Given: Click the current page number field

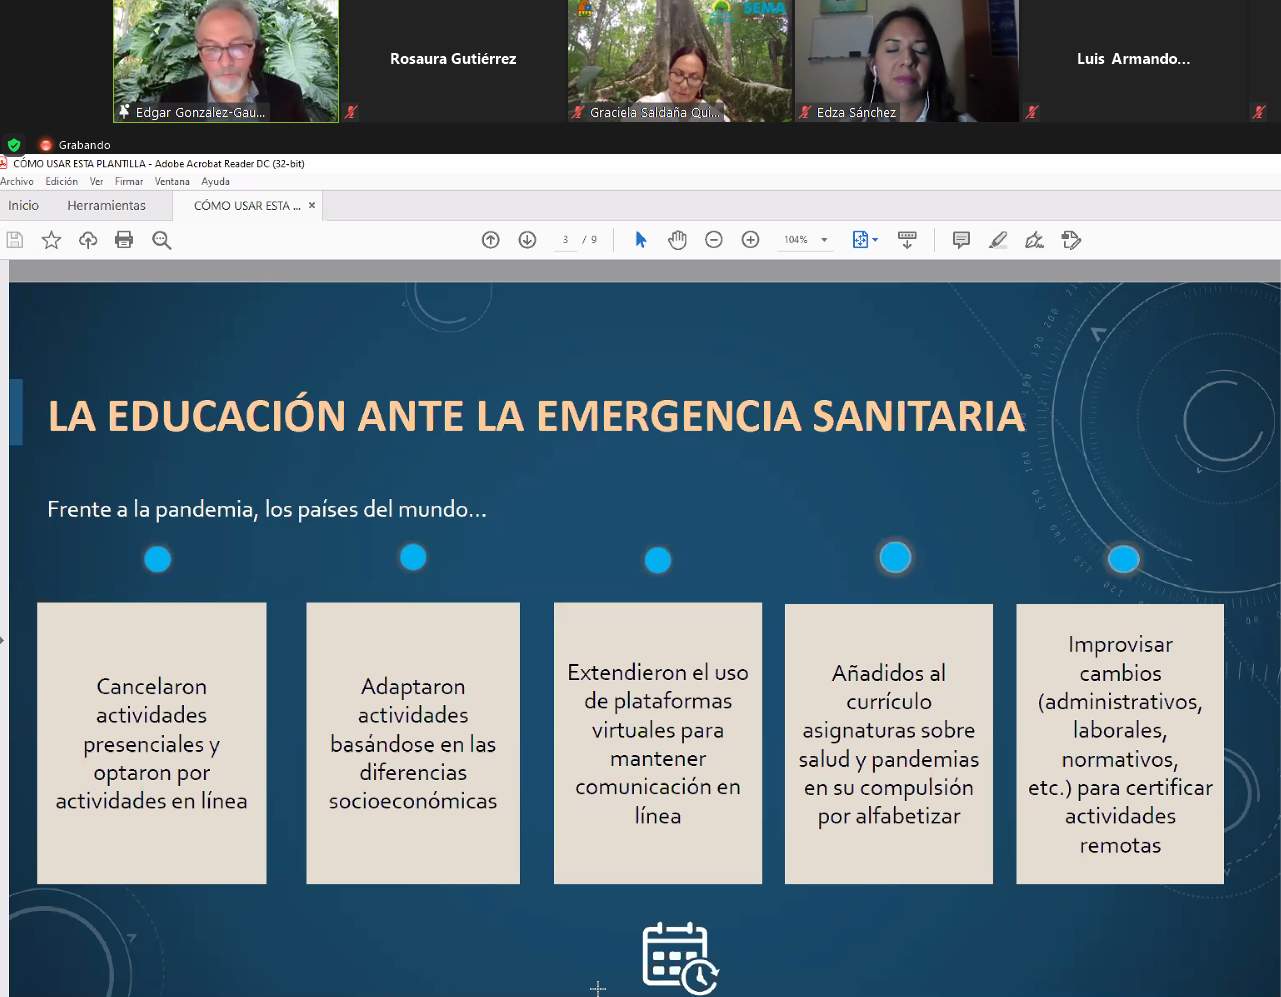Looking at the screenshot, I should pos(565,240).
